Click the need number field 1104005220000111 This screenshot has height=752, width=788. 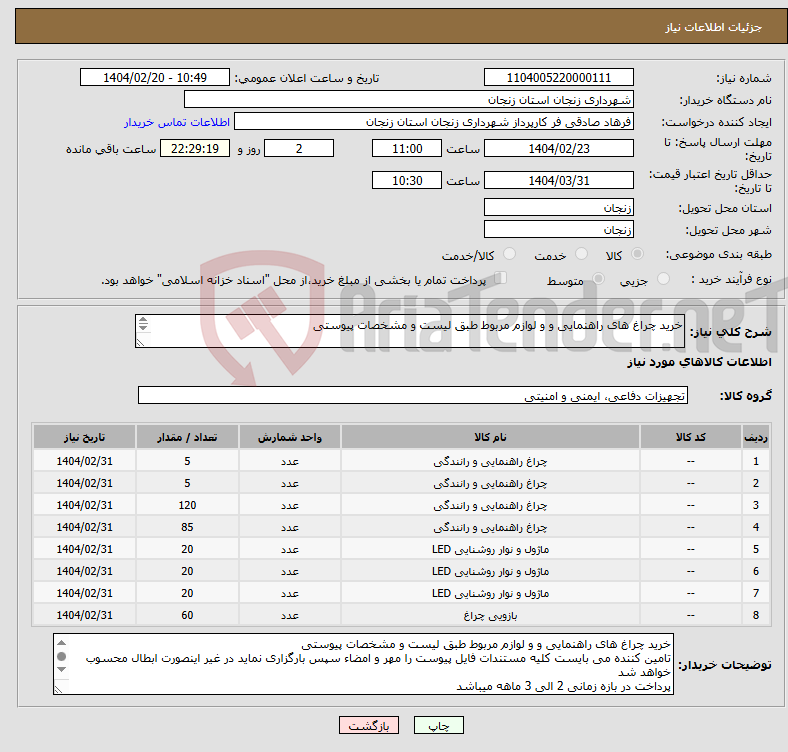click(x=558, y=78)
